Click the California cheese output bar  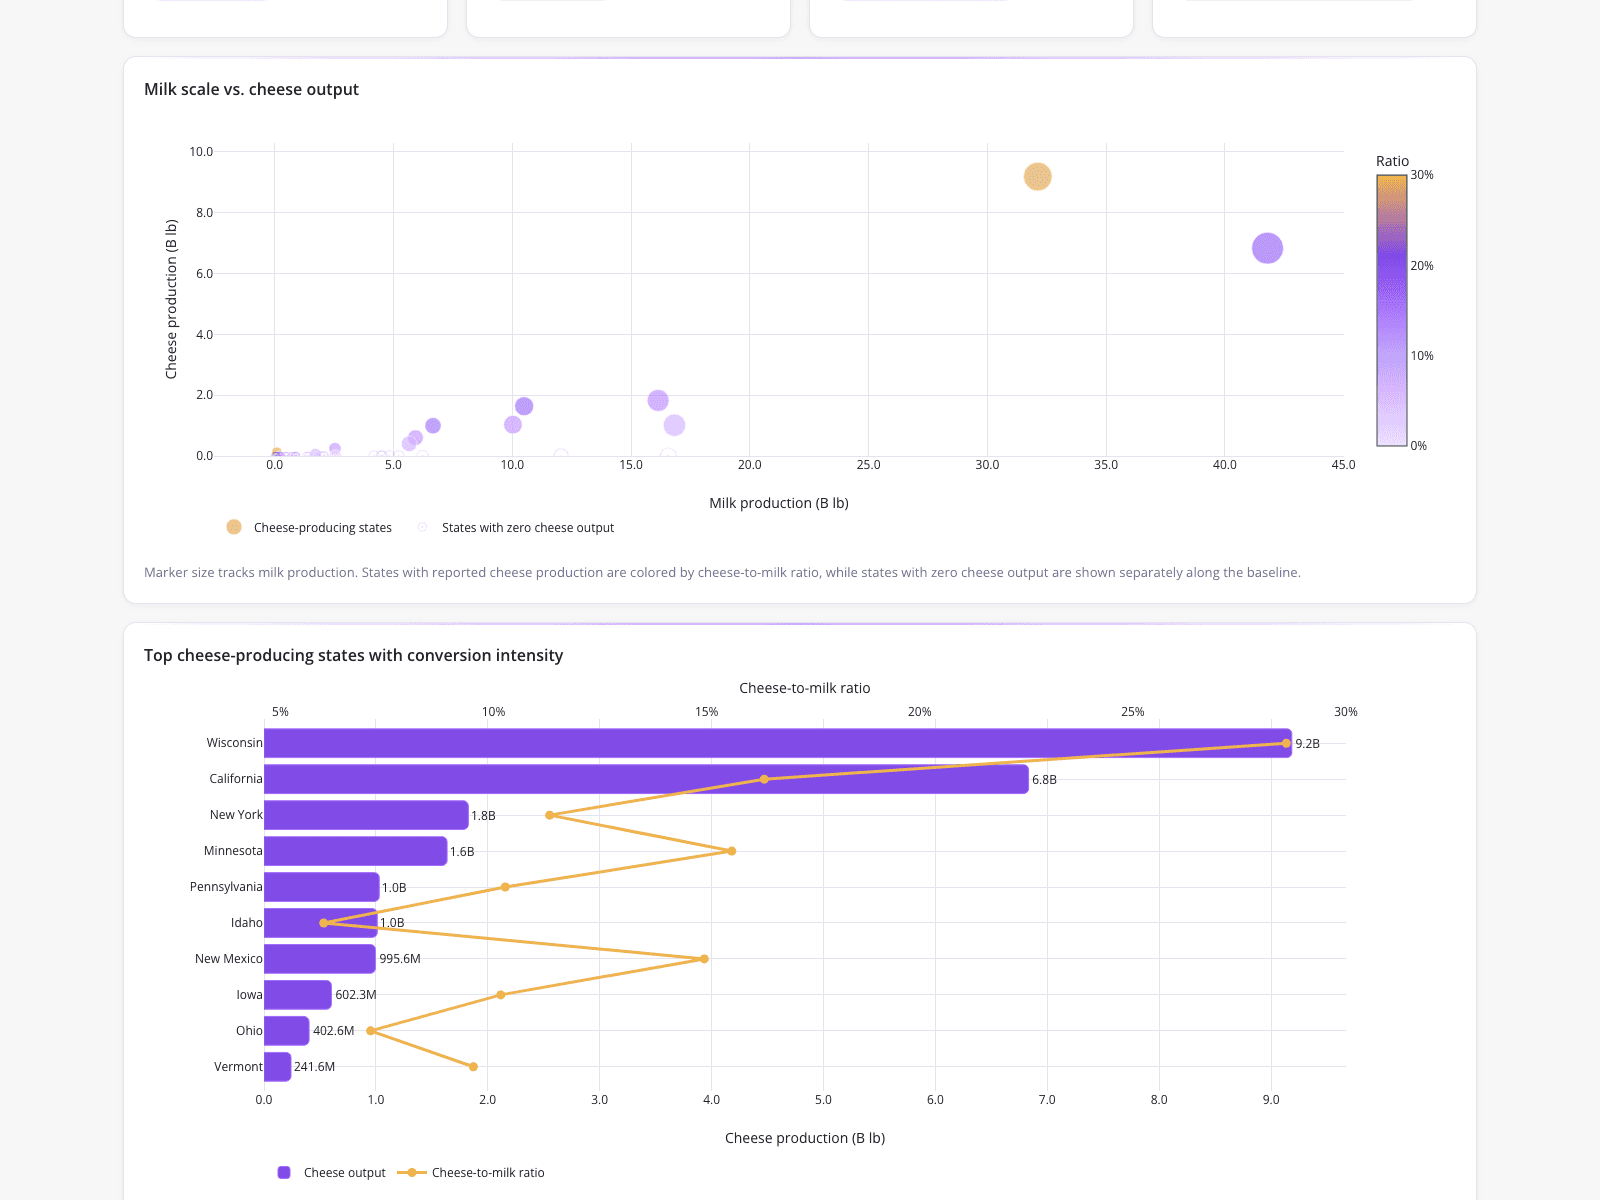[x=646, y=779]
